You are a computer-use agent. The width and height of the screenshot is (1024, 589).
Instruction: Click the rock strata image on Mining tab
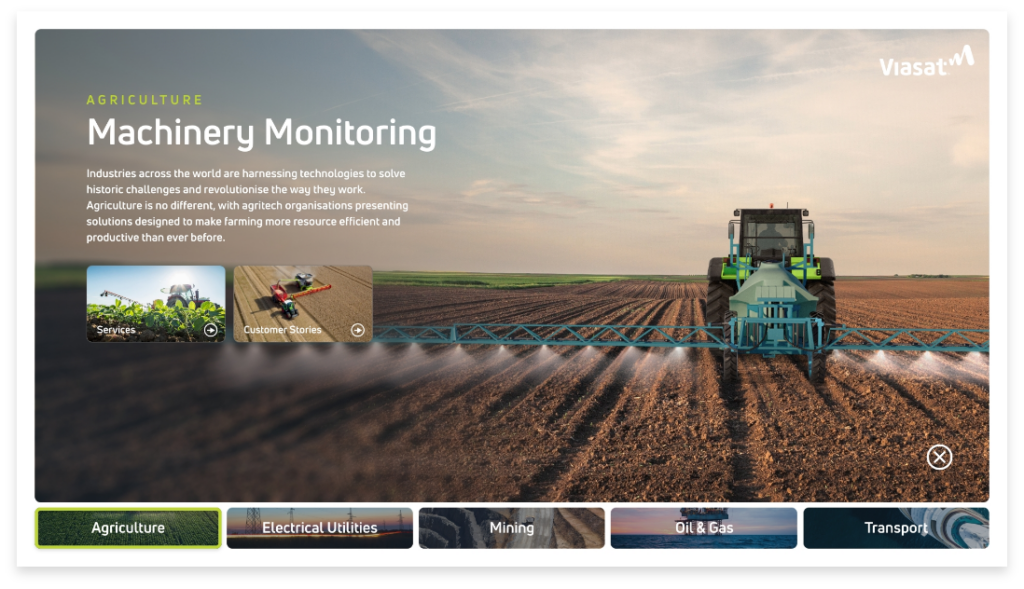click(445, 527)
